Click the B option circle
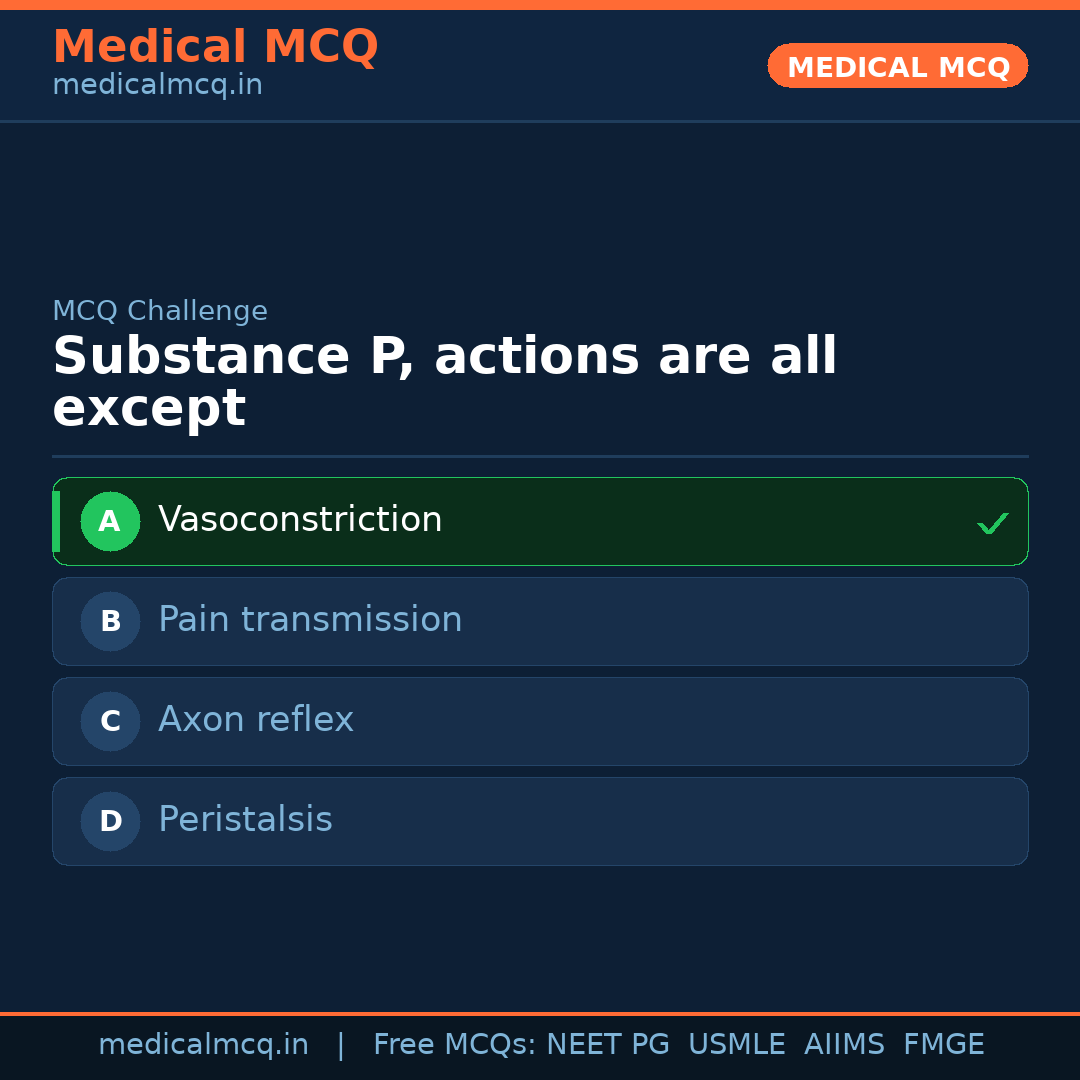Image resolution: width=1080 pixels, height=1080 pixels. (x=110, y=621)
